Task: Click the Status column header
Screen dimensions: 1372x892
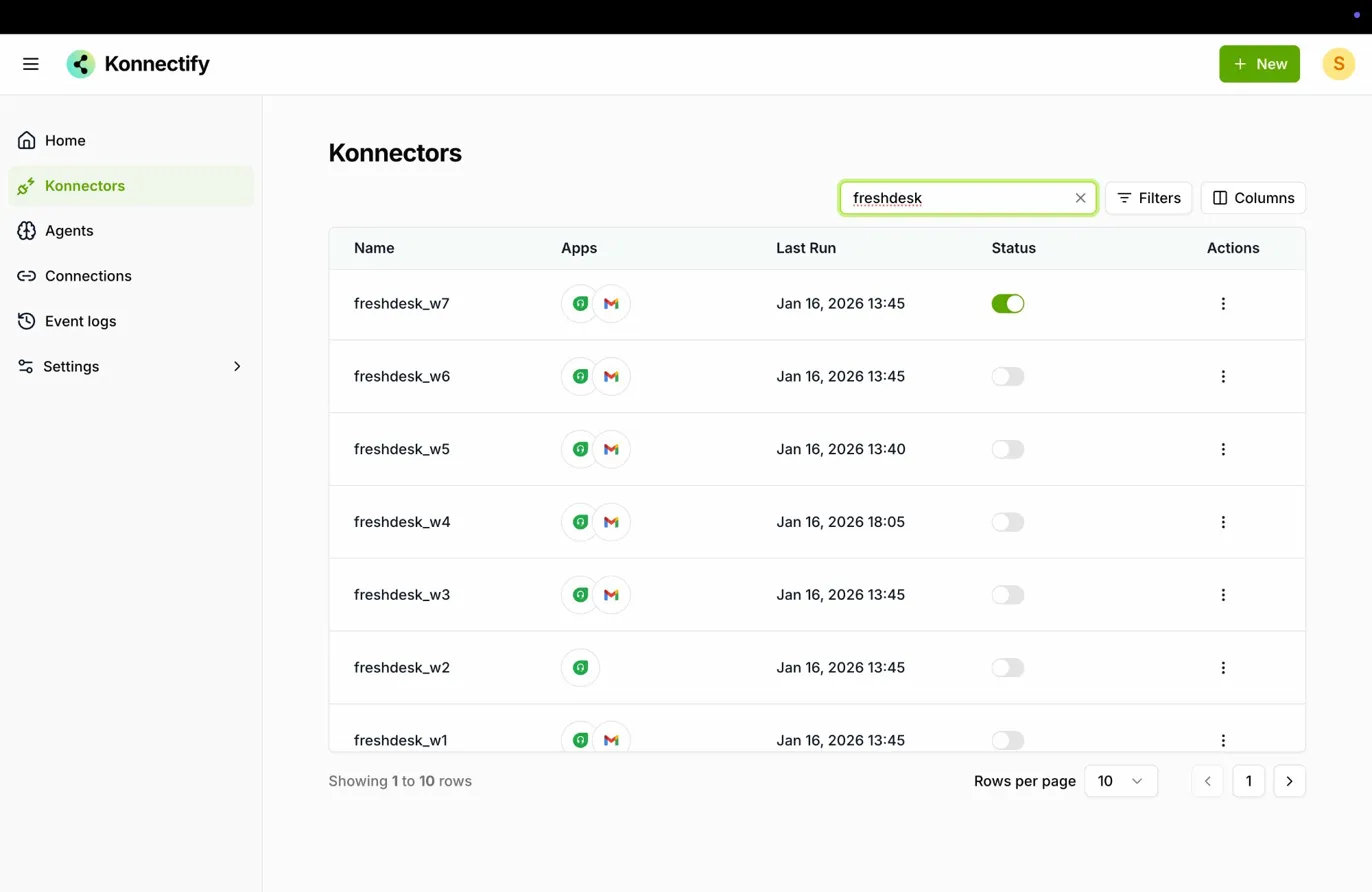Action: click(1014, 248)
